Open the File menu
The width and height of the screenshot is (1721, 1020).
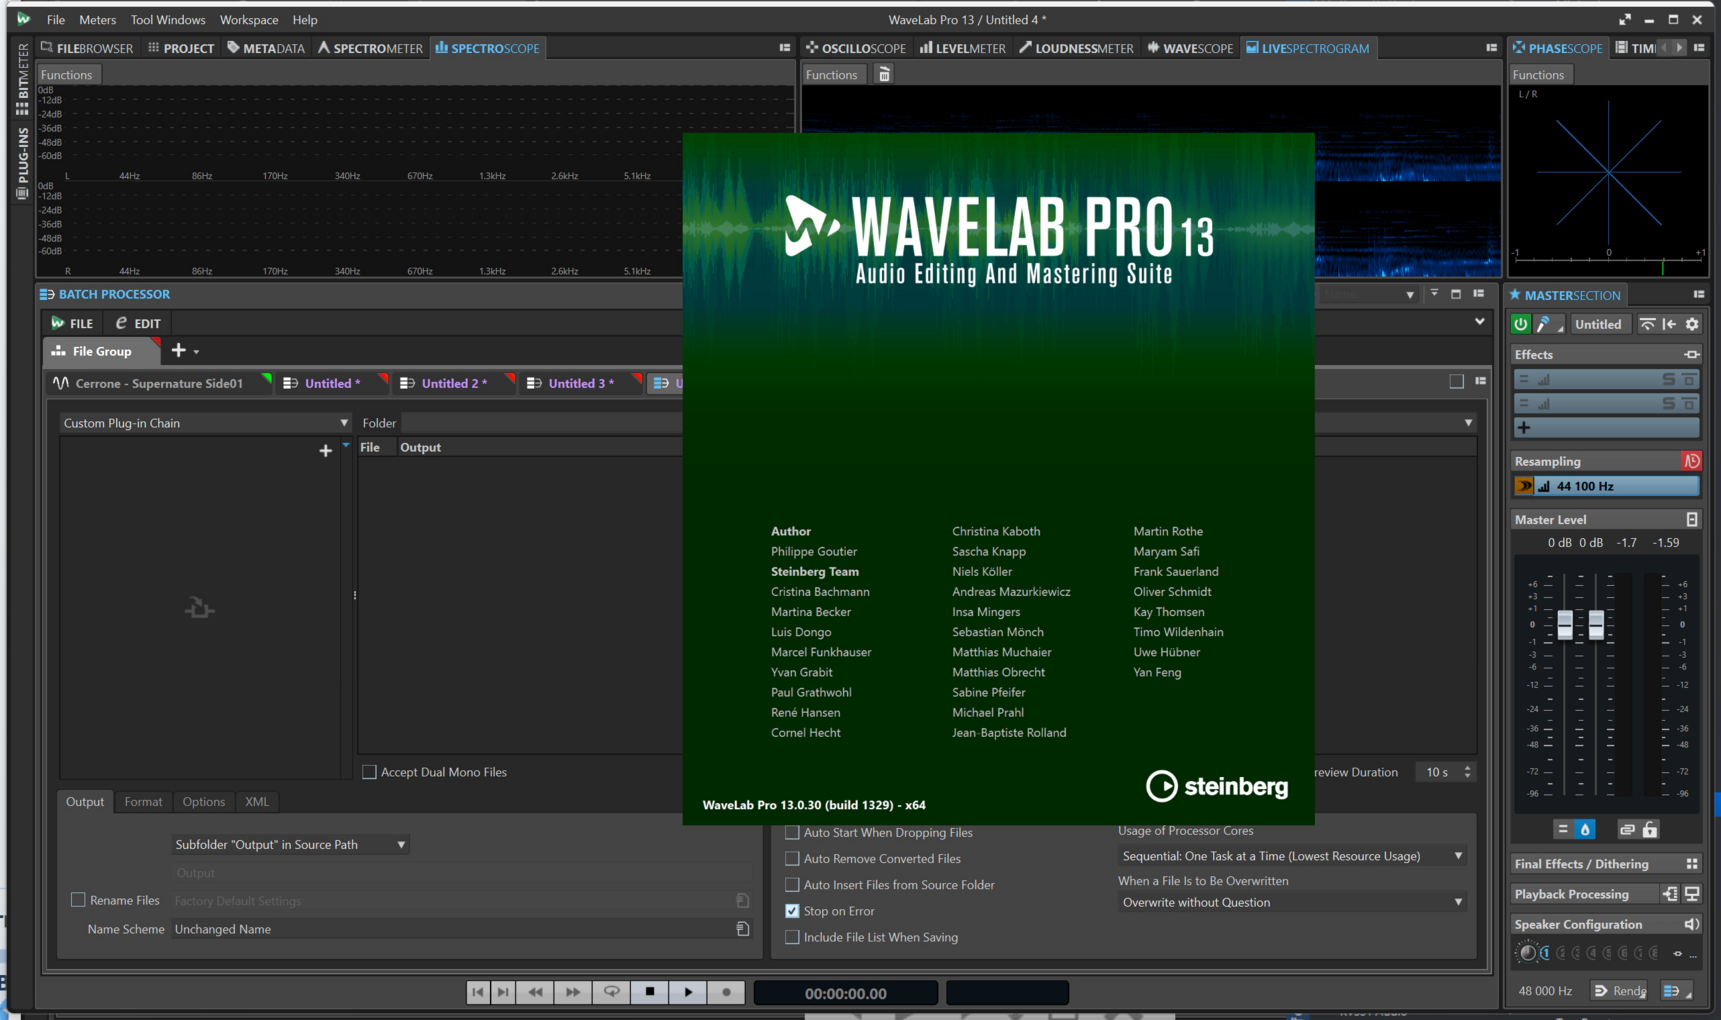click(56, 20)
